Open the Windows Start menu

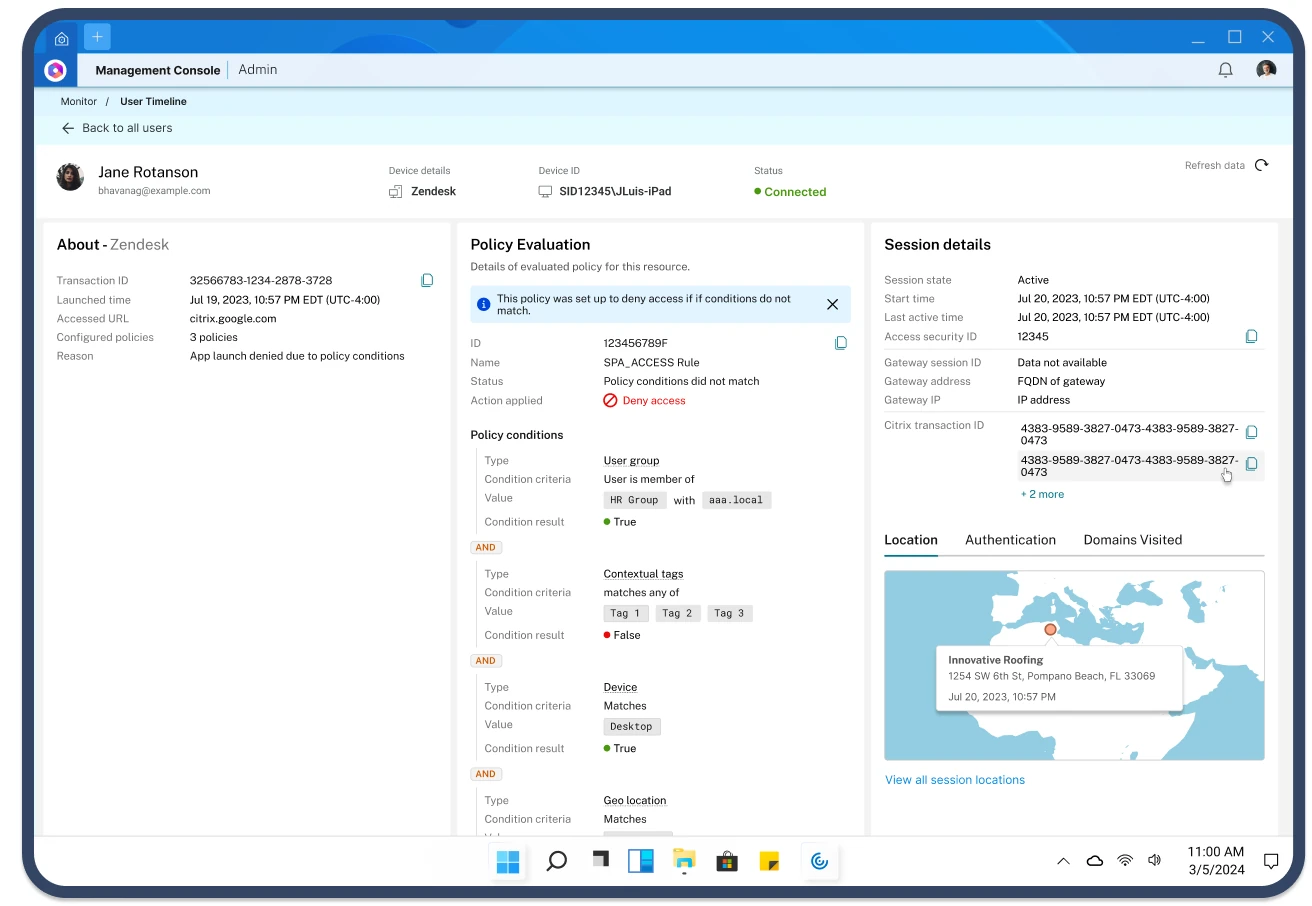[x=508, y=861]
